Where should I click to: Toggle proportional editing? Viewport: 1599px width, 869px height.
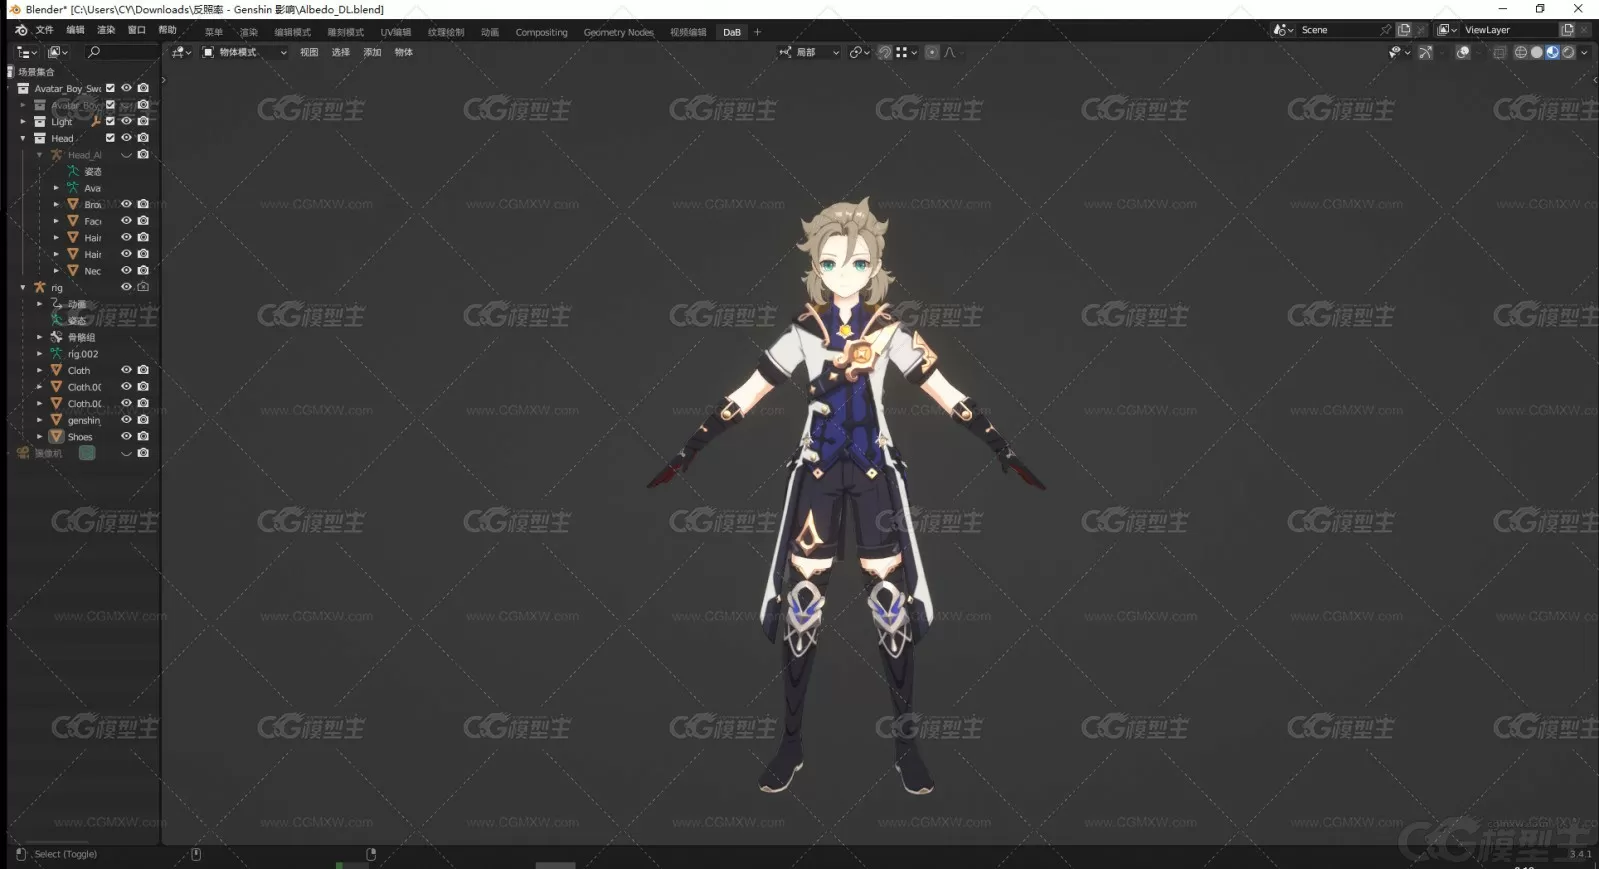pos(932,52)
